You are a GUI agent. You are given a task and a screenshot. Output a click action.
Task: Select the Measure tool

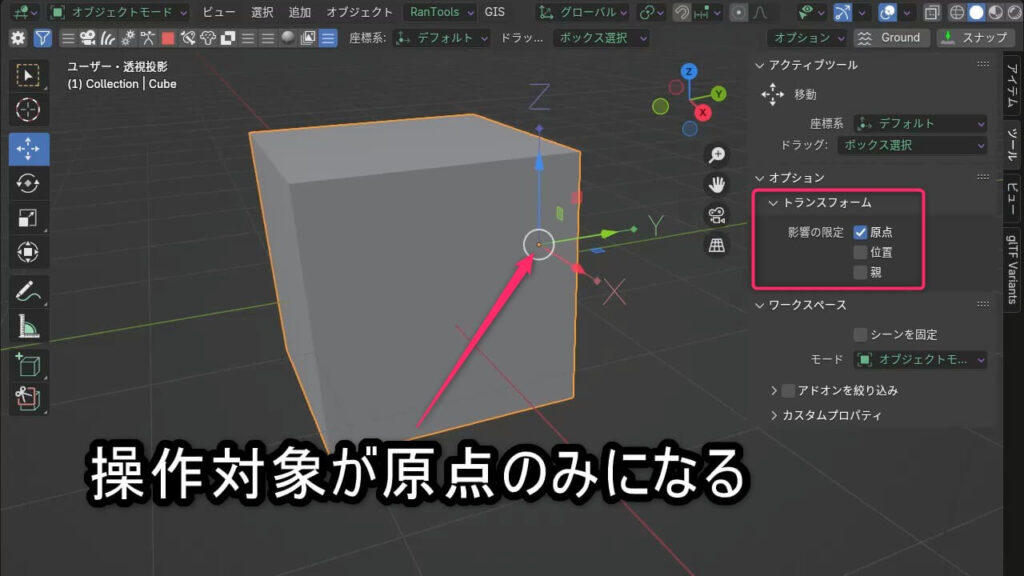[x=28, y=326]
